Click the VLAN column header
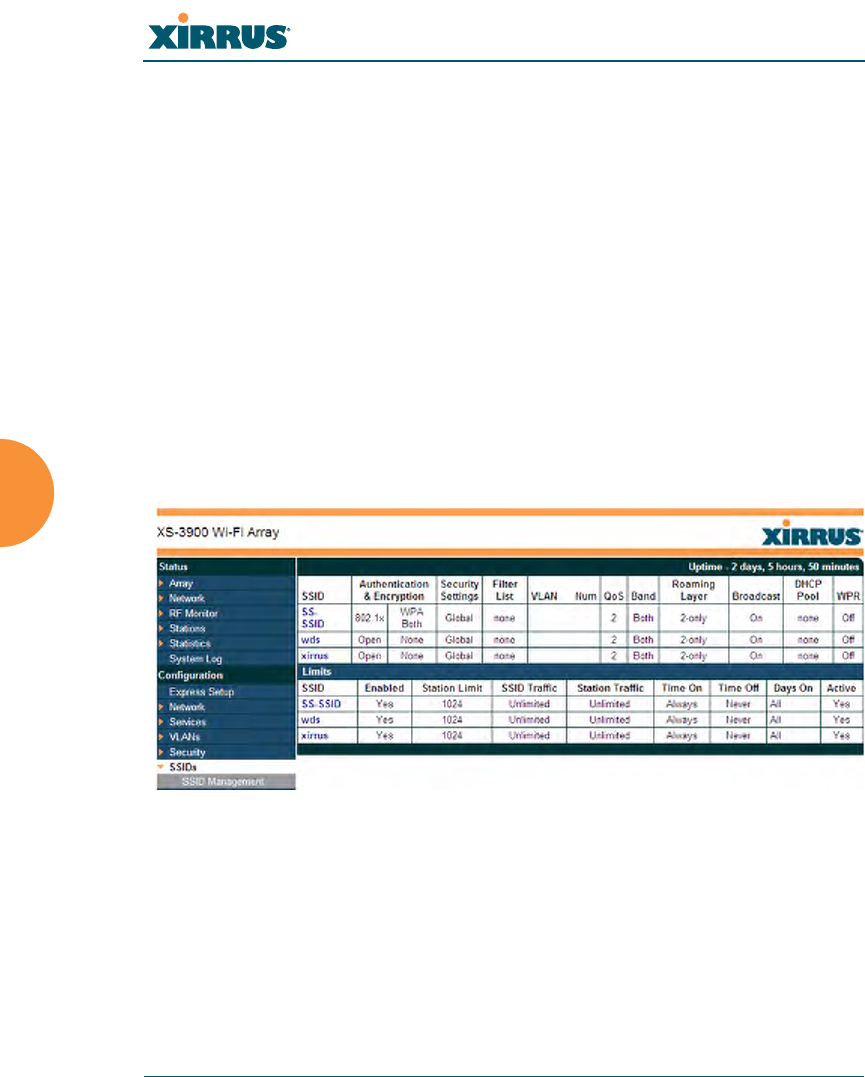Image resolution: width=865 pixels, height=1077 pixels. [544, 596]
